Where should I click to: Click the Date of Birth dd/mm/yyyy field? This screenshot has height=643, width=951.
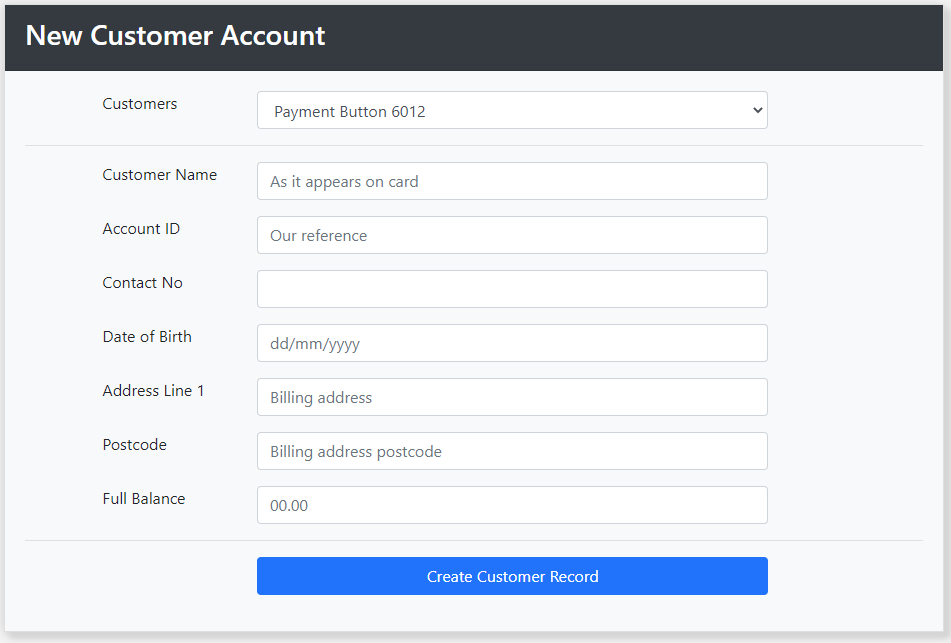[x=512, y=343]
